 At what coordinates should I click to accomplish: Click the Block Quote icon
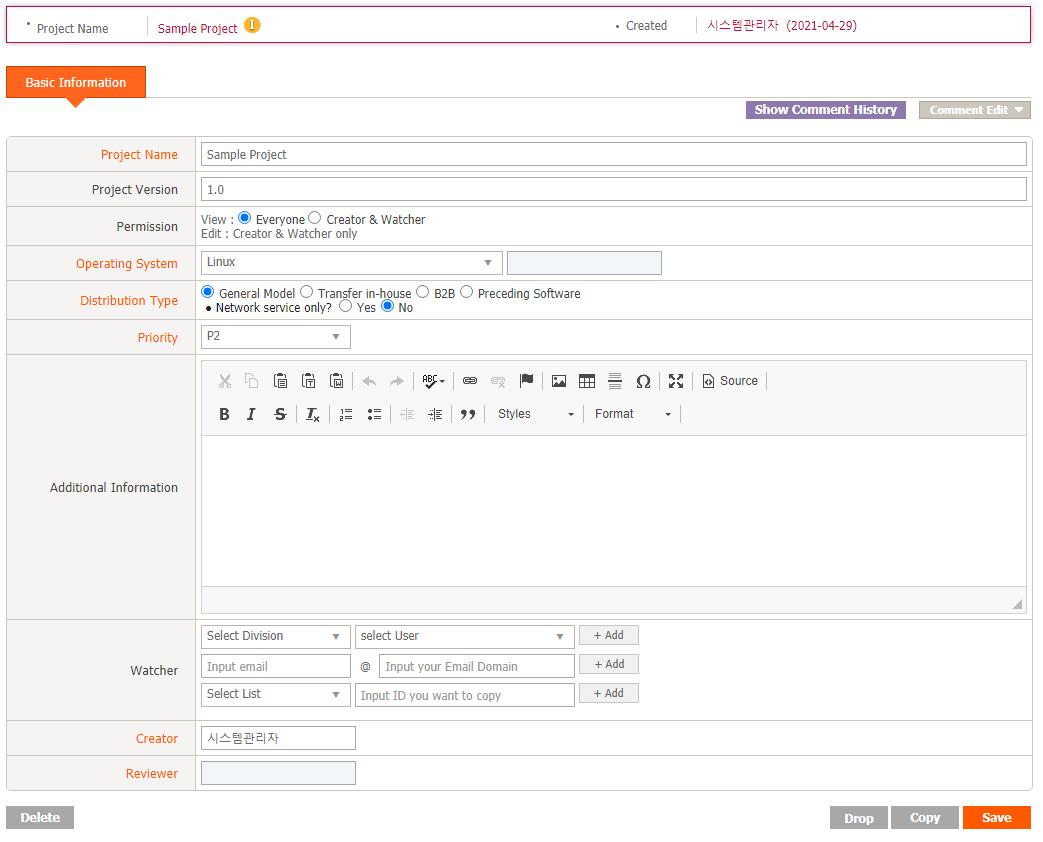click(x=468, y=414)
